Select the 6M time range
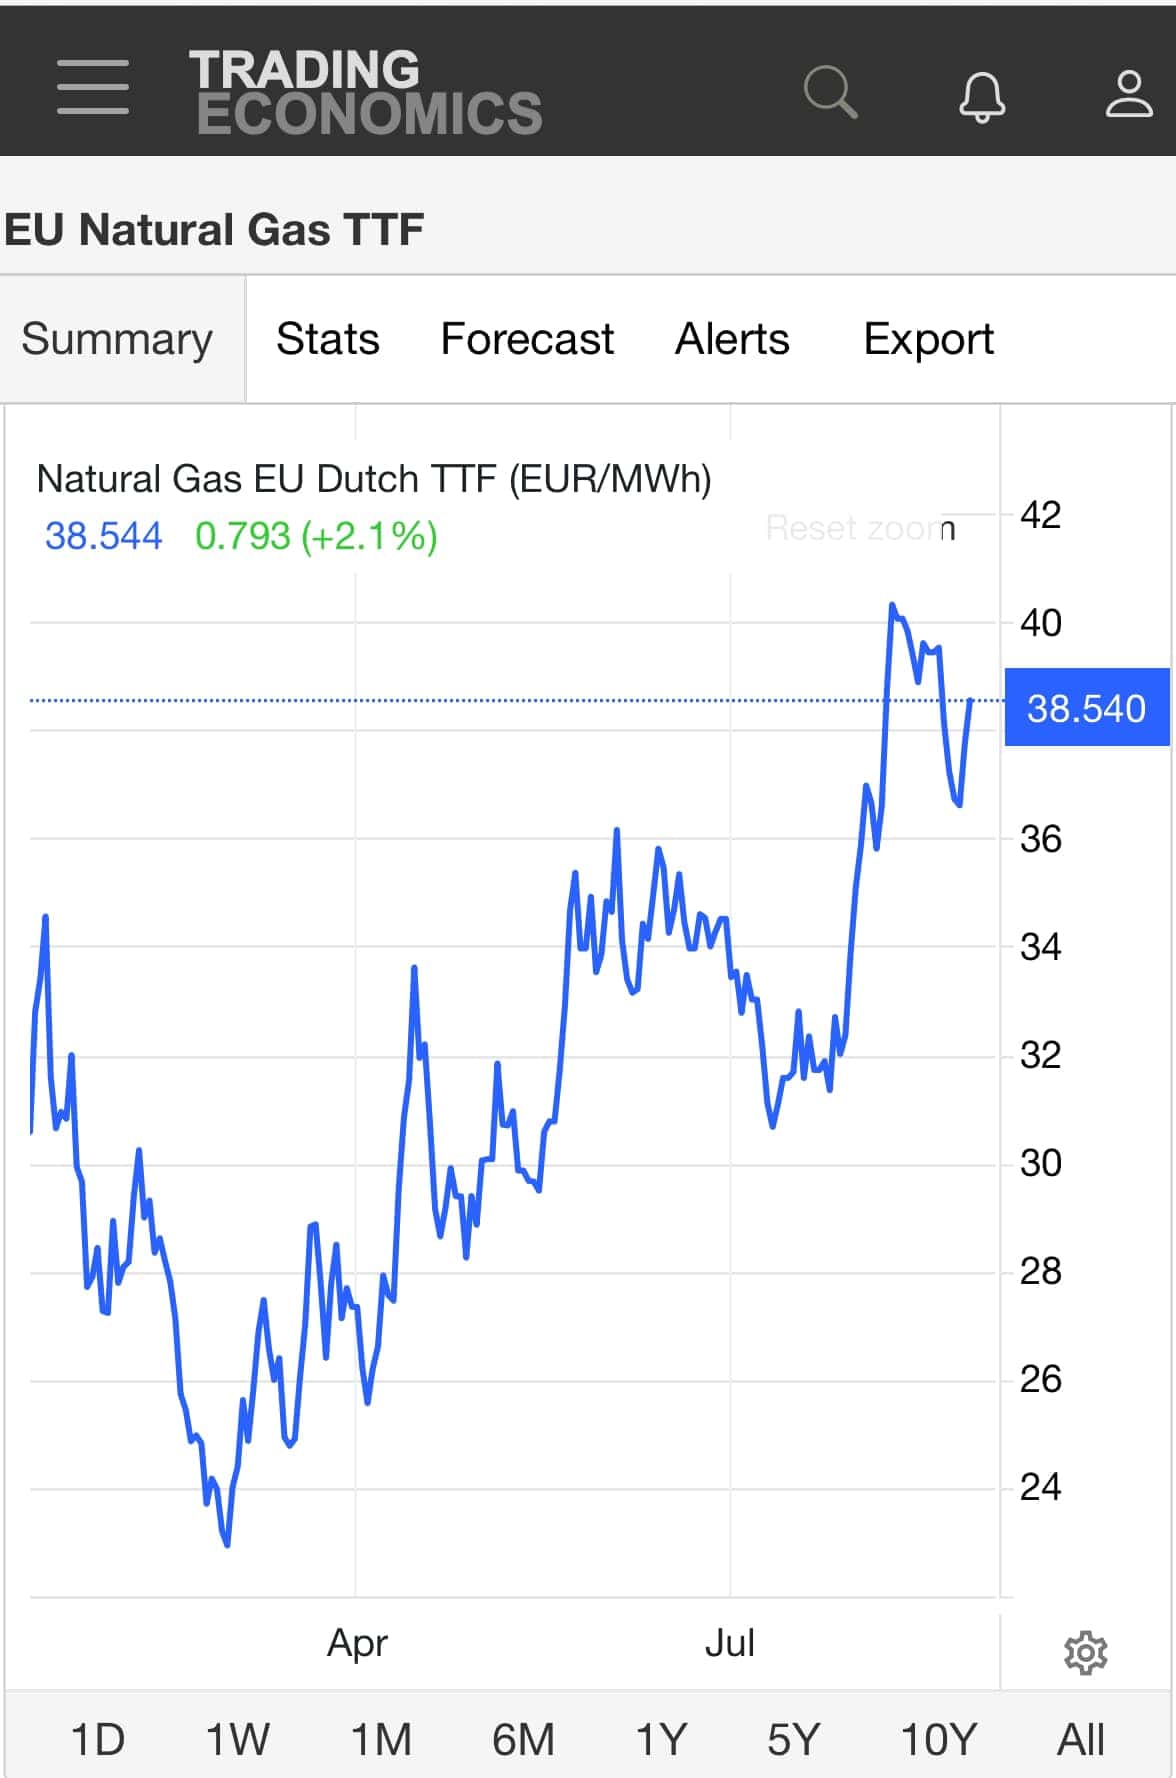The image size is (1176, 1778). (523, 1739)
